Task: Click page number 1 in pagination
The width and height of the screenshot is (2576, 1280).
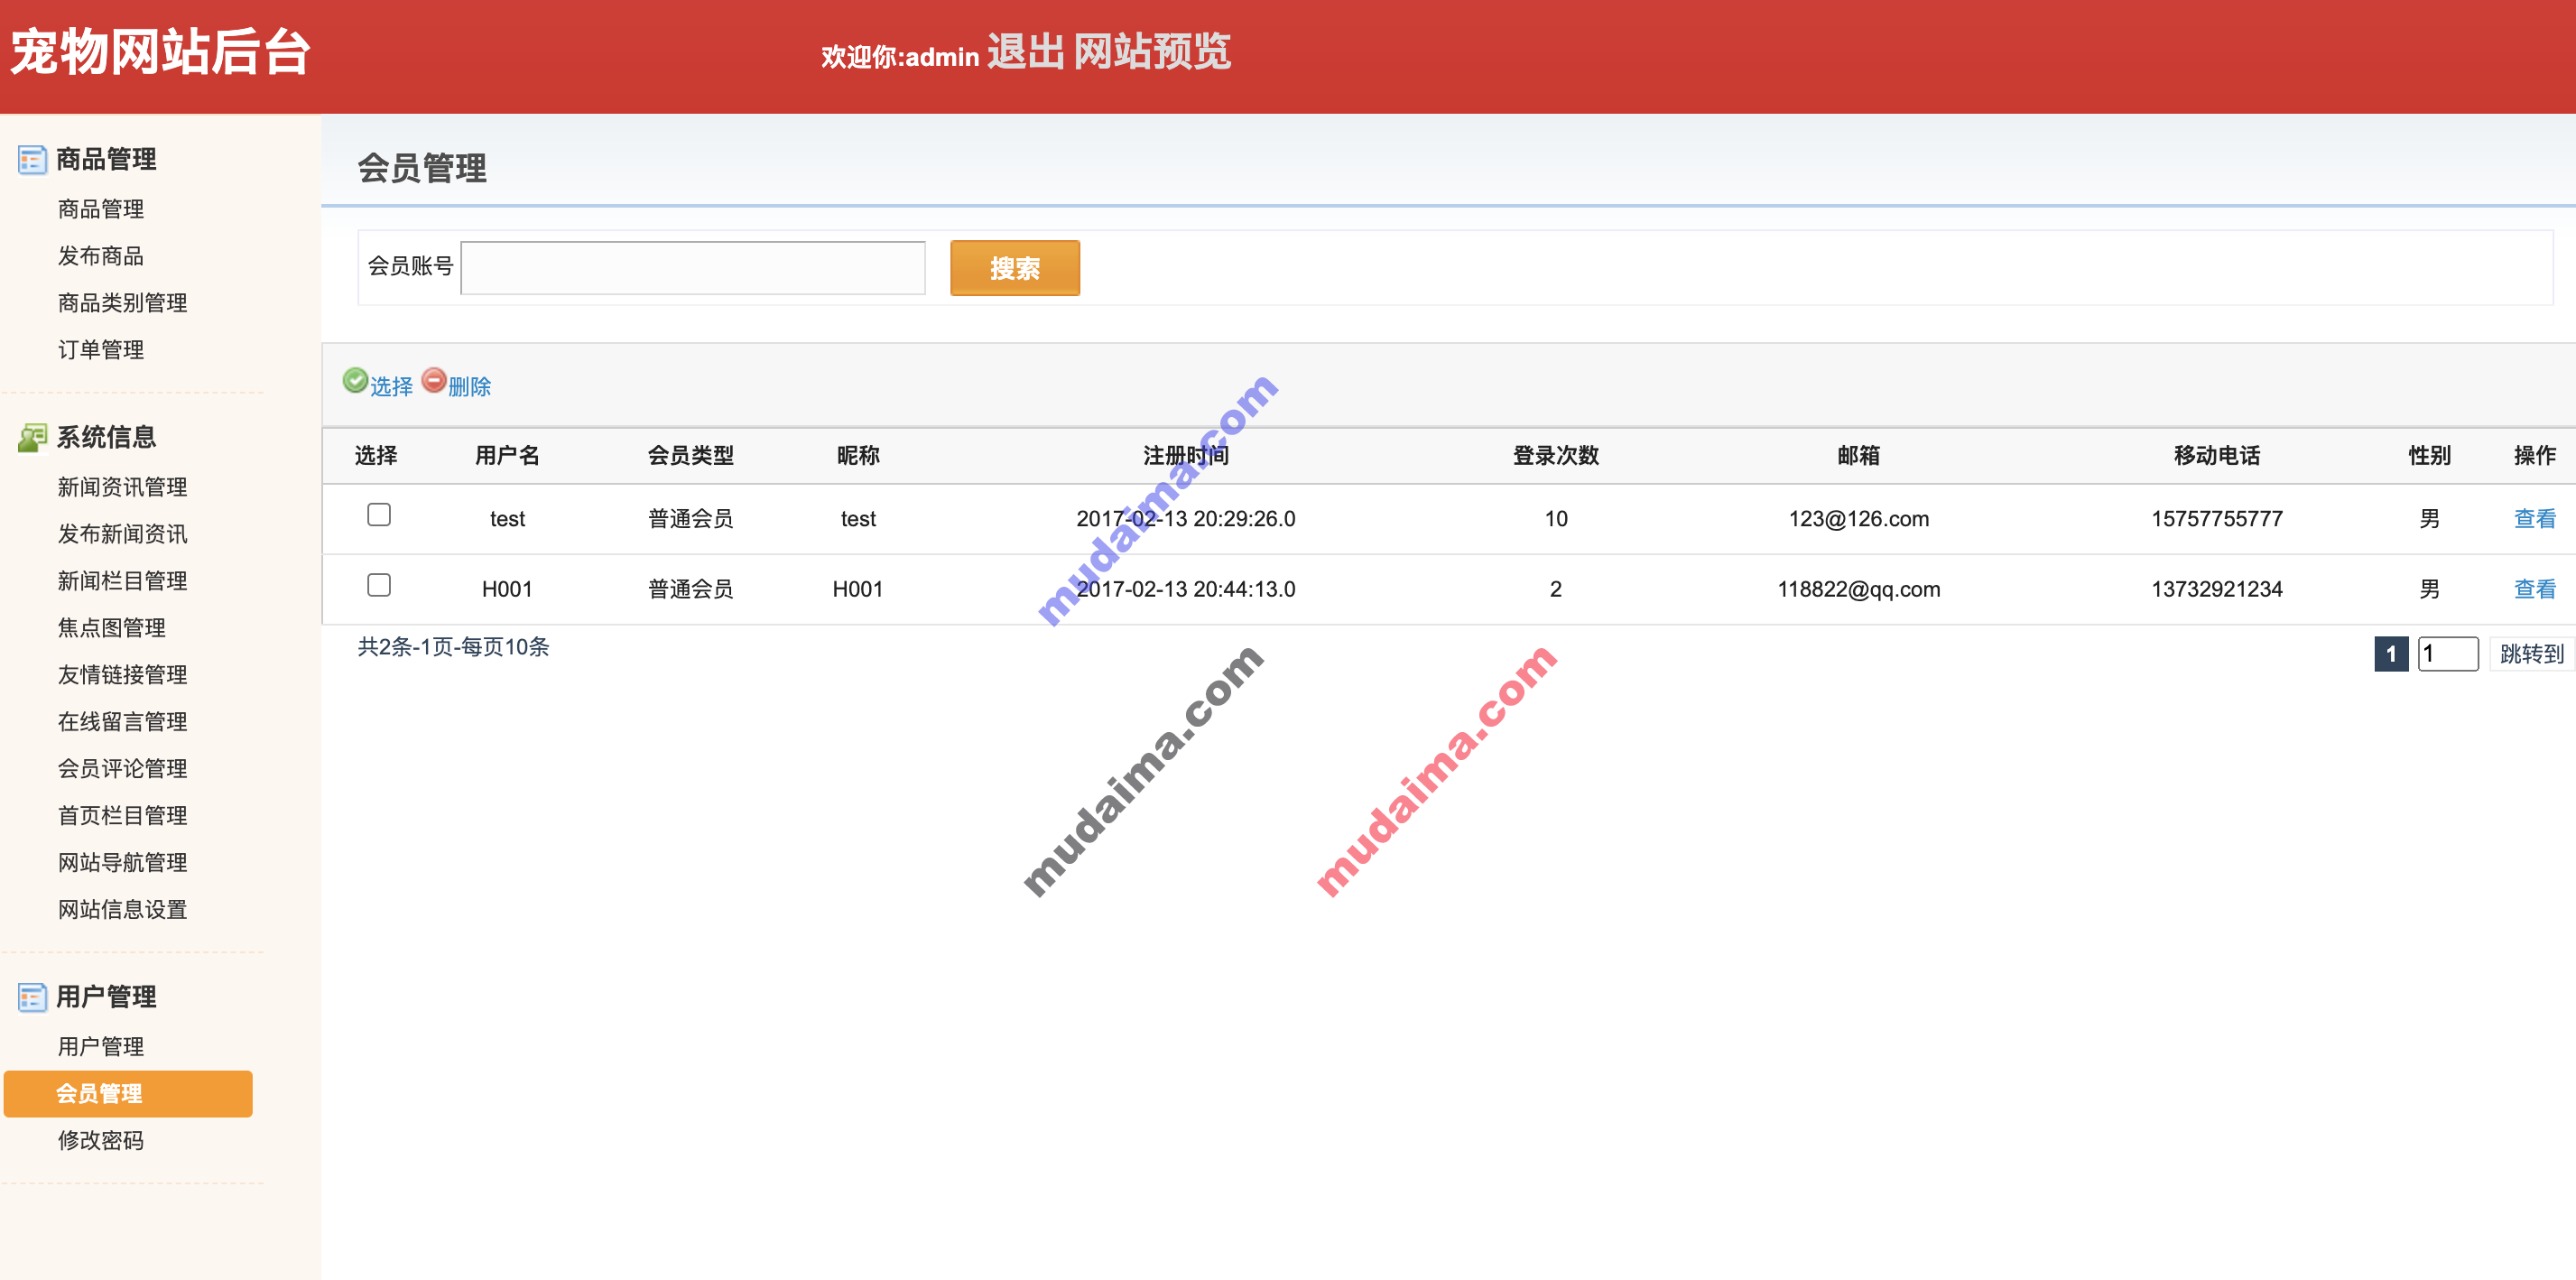Action: click(x=2391, y=654)
